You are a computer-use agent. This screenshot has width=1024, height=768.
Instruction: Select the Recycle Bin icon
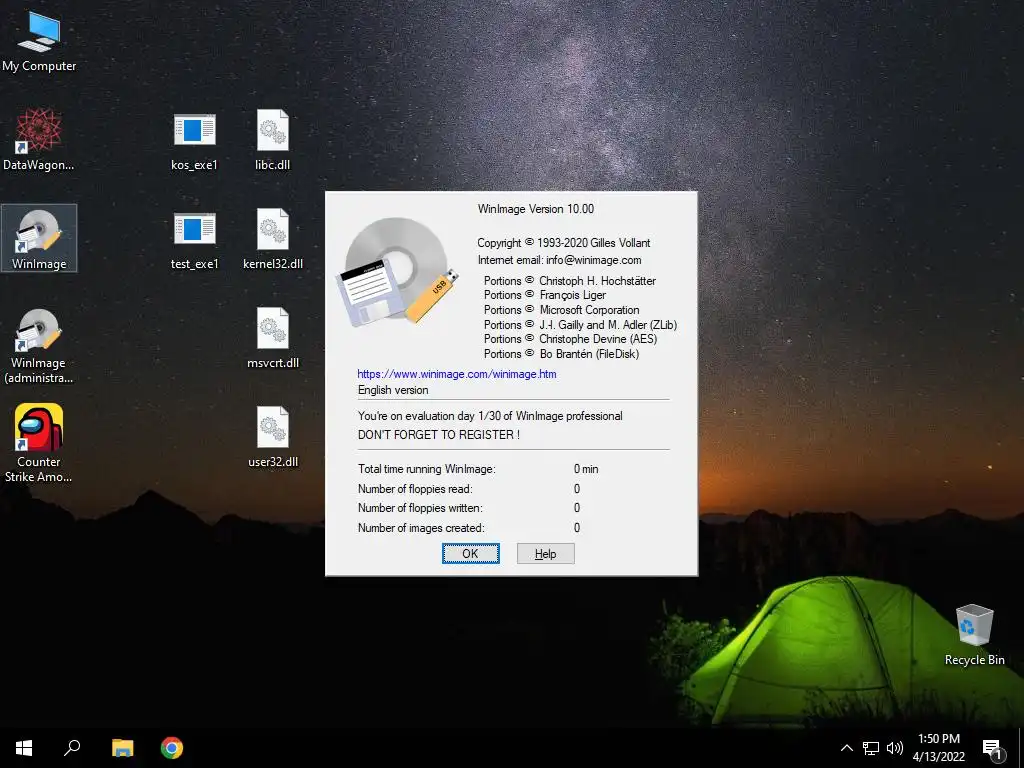pos(974,634)
